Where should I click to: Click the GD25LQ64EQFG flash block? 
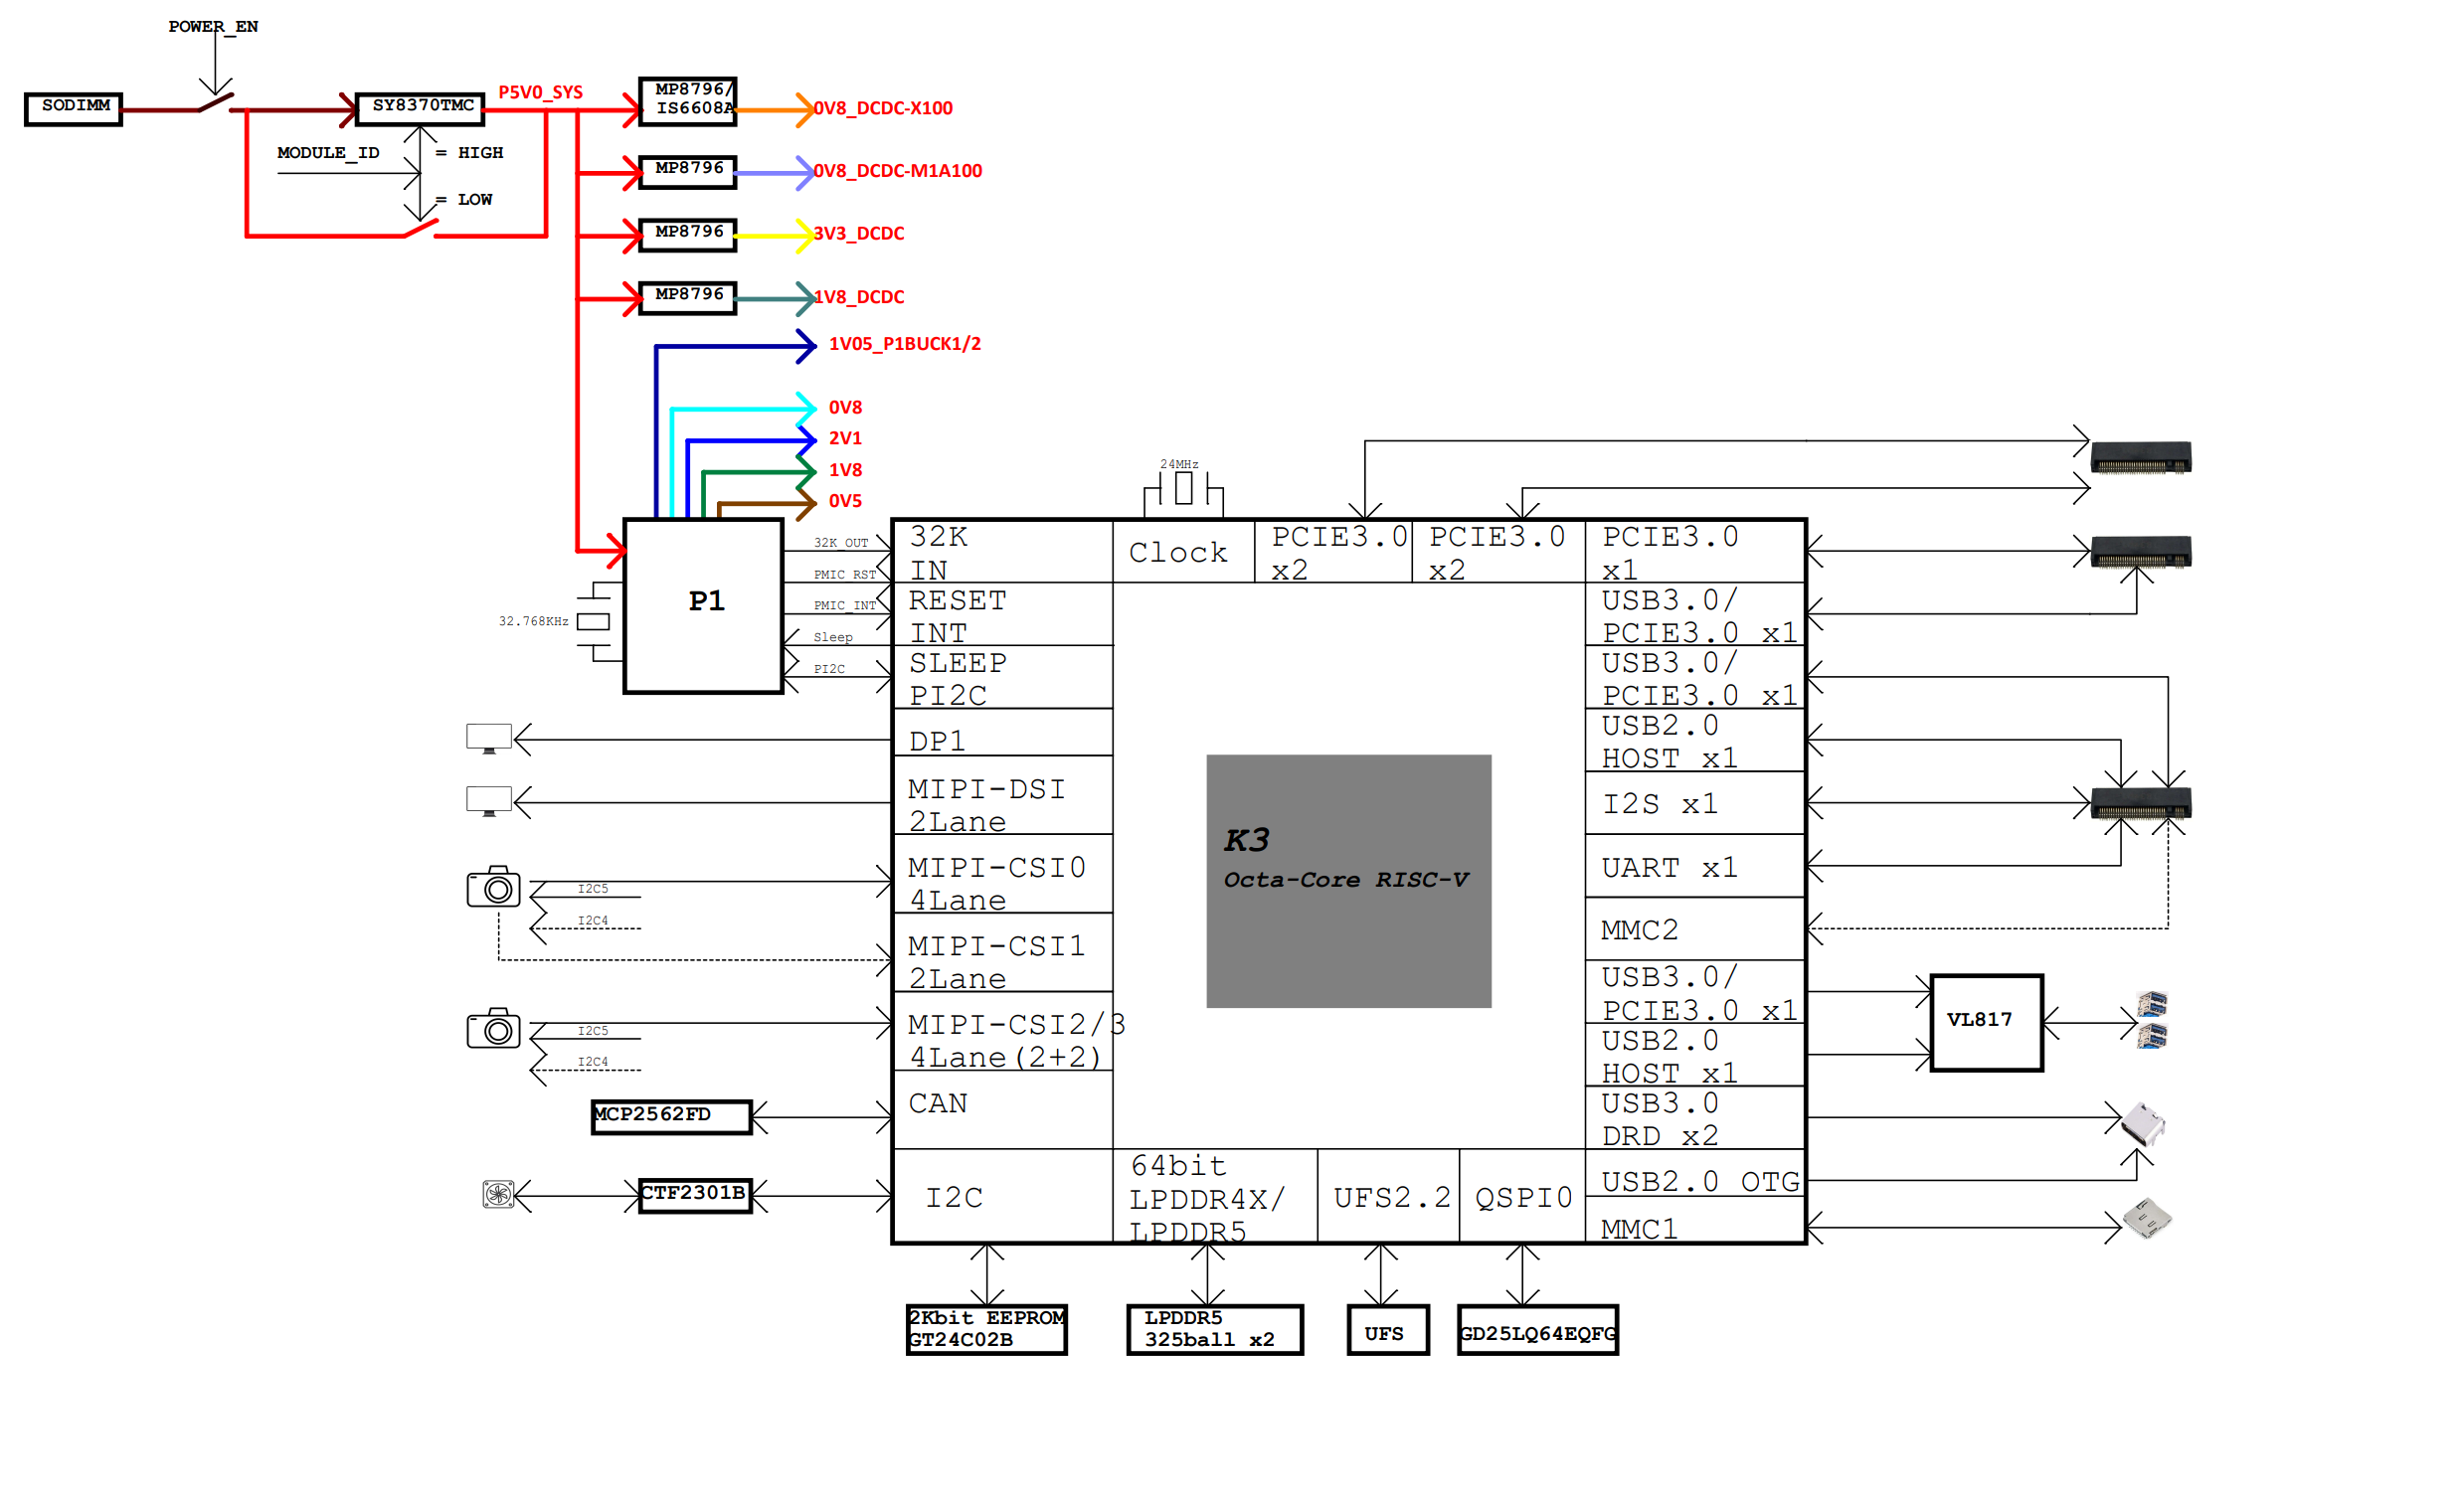(1537, 1331)
